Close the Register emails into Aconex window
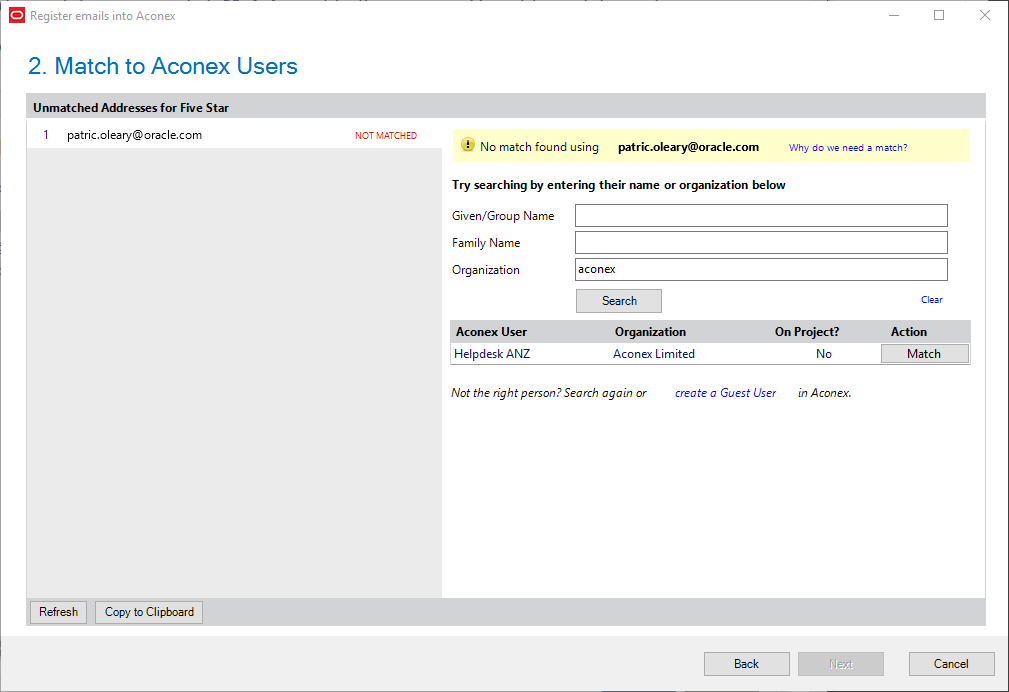 point(985,15)
